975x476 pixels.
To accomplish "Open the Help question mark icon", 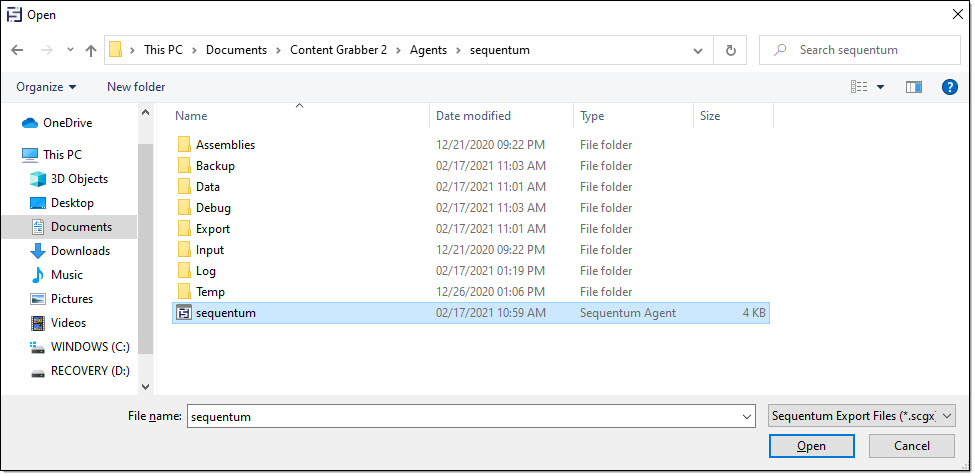I will click(950, 87).
